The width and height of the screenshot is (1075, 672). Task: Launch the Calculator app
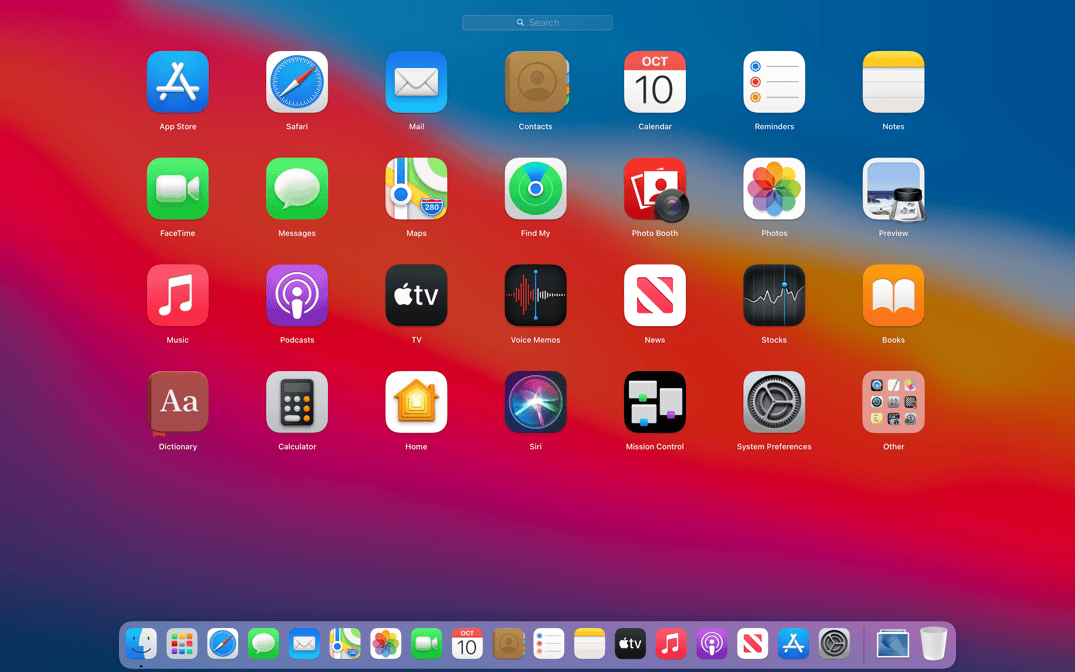[x=297, y=403]
